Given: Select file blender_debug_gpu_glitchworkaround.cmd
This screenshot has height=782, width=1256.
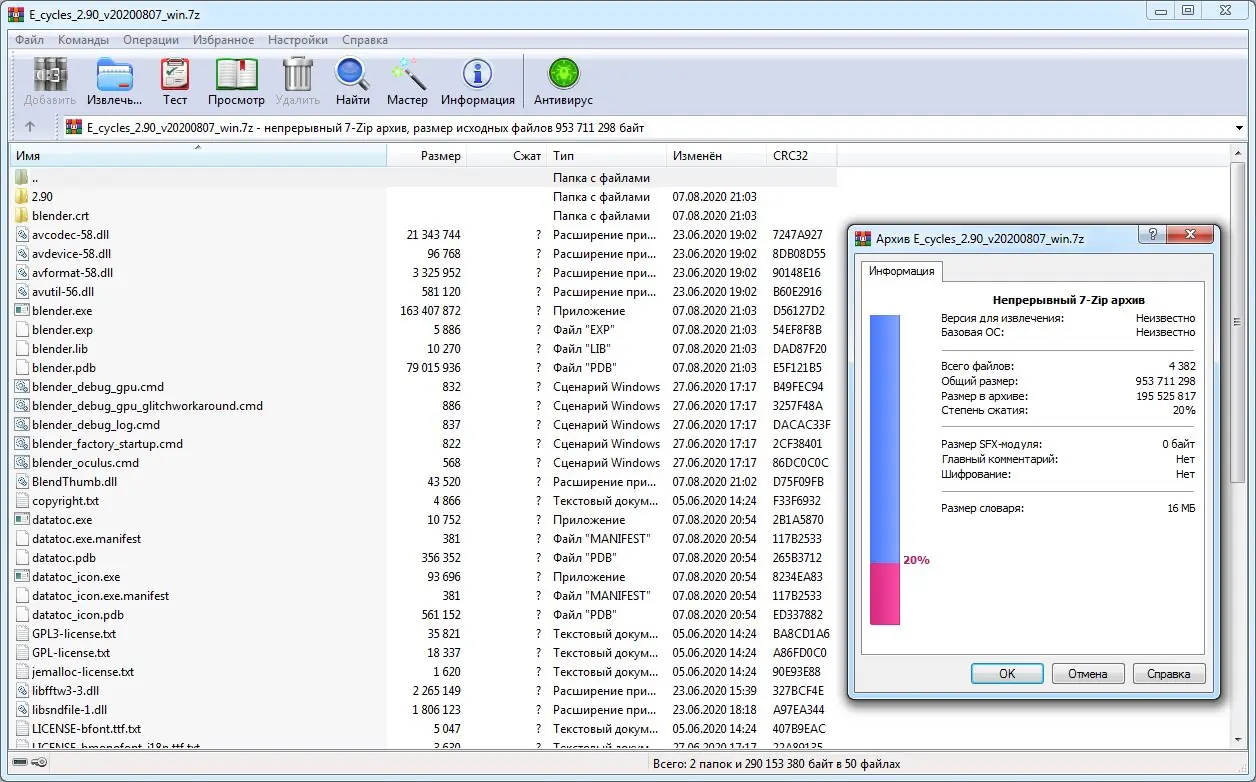Looking at the screenshot, I should tap(147, 406).
